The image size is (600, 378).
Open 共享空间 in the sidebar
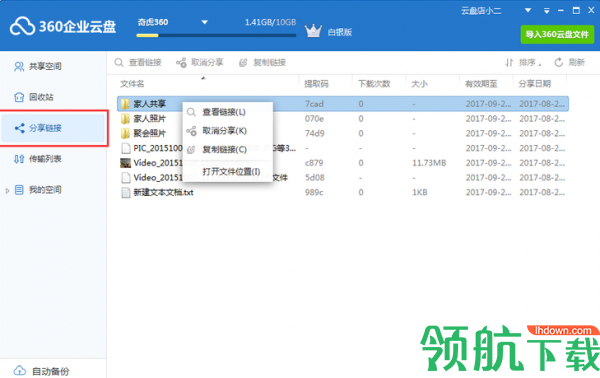click(x=45, y=67)
